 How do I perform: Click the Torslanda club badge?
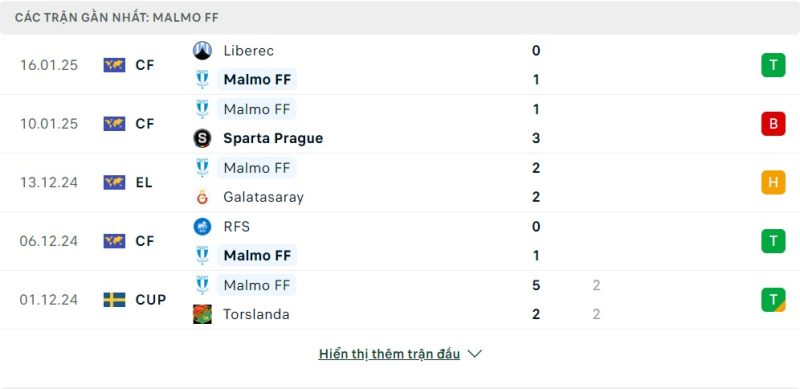pyautogui.click(x=202, y=314)
